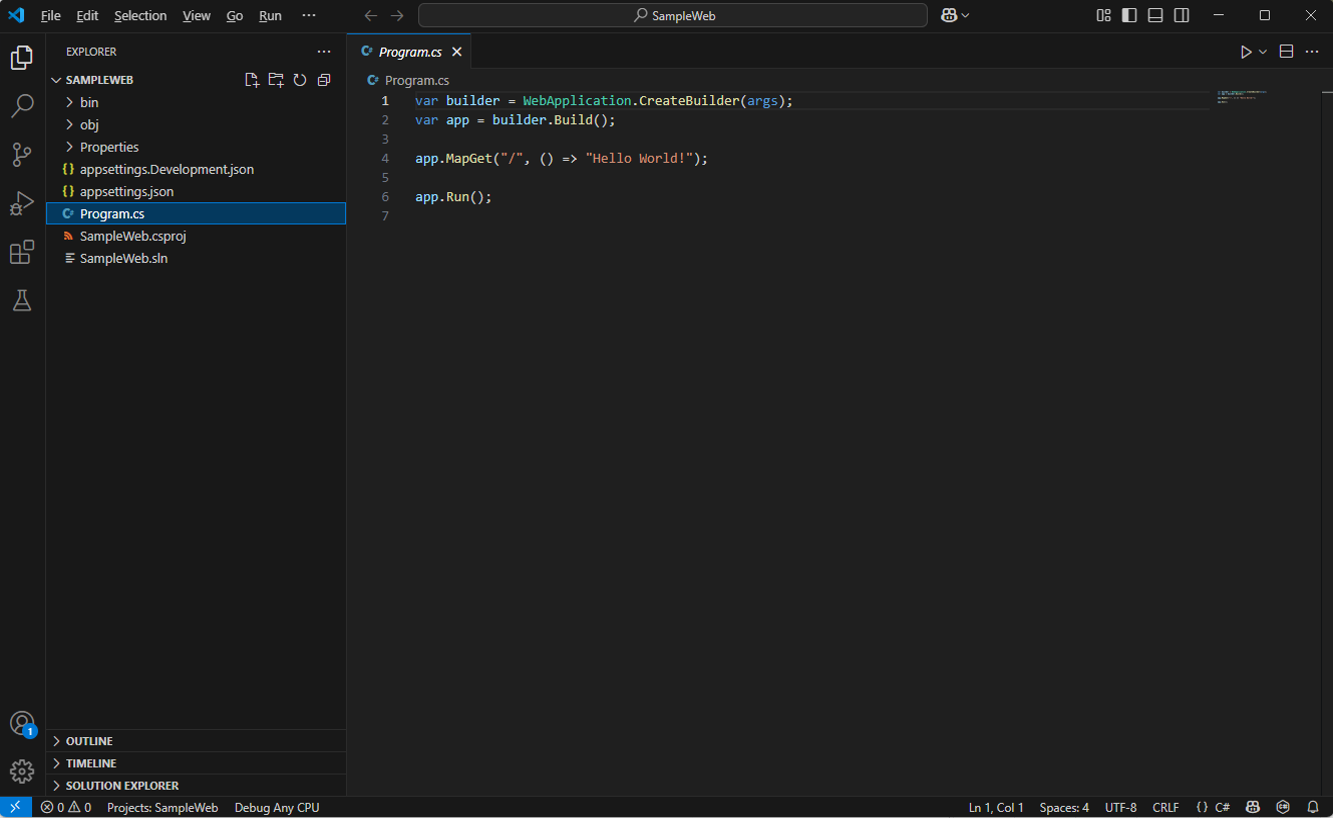The image size is (1333, 818).
Task: Open the Testing flask icon view
Action: click(x=22, y=300)
